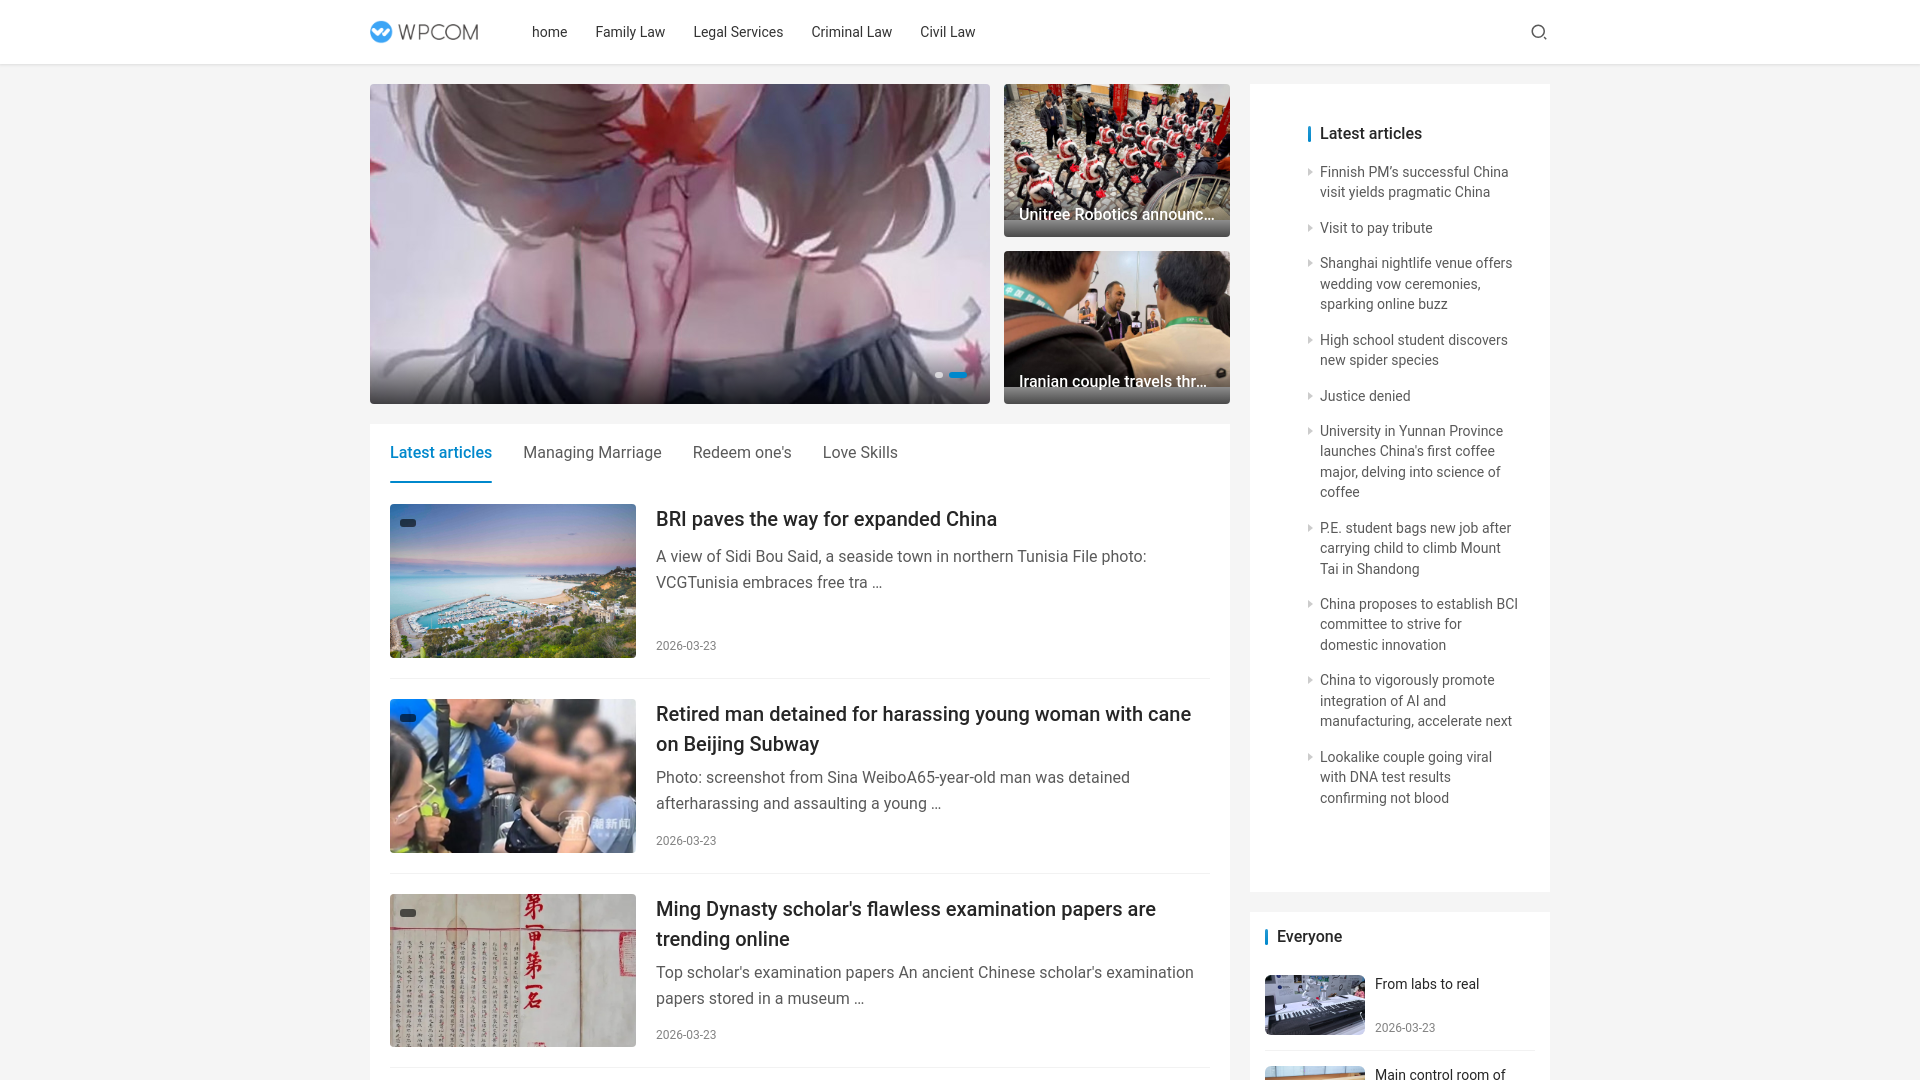Switch to Latest articles tab

[441, 453]
